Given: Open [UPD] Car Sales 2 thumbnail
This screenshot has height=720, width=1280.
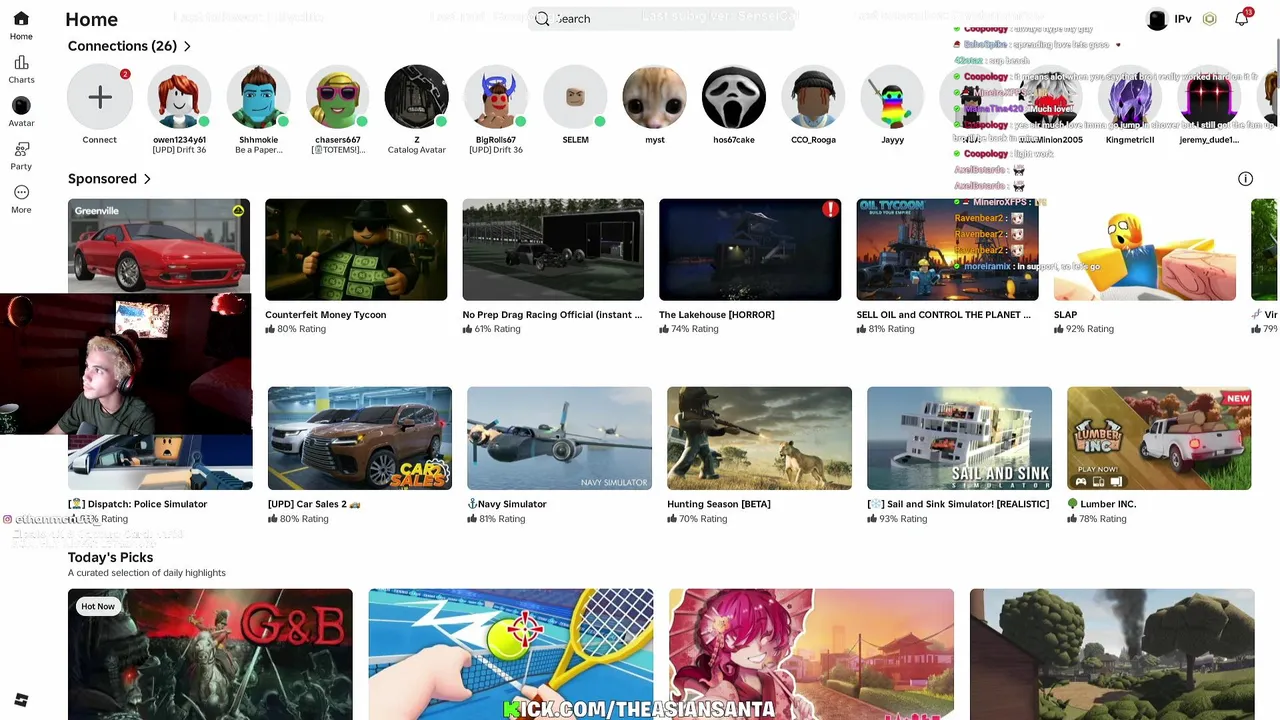Looking at the screenshot, I should [x=360, y=438].
